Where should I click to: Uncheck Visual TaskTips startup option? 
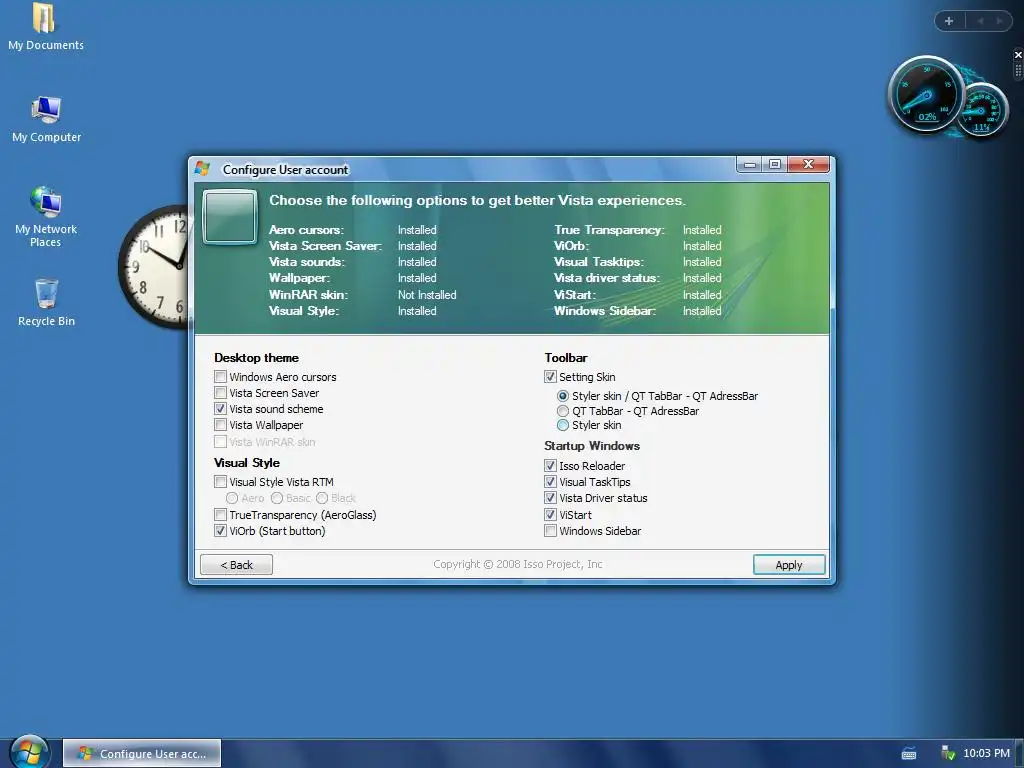[550, 482]
